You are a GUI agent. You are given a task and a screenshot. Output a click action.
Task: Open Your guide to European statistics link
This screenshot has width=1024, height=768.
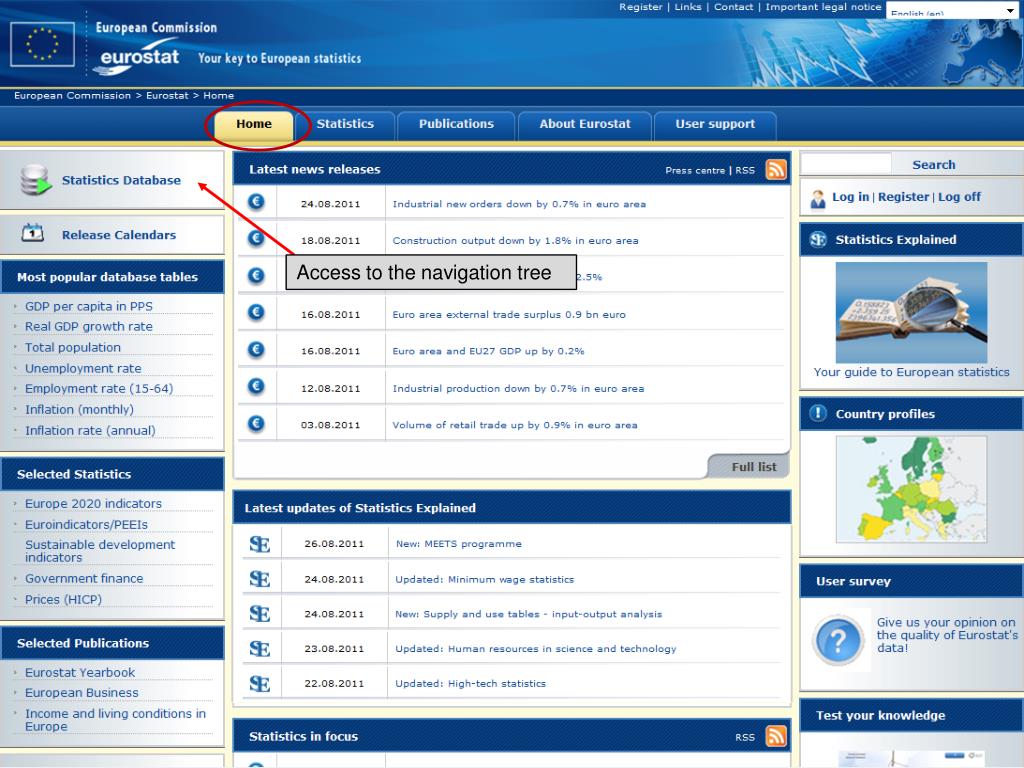point(911,372)
